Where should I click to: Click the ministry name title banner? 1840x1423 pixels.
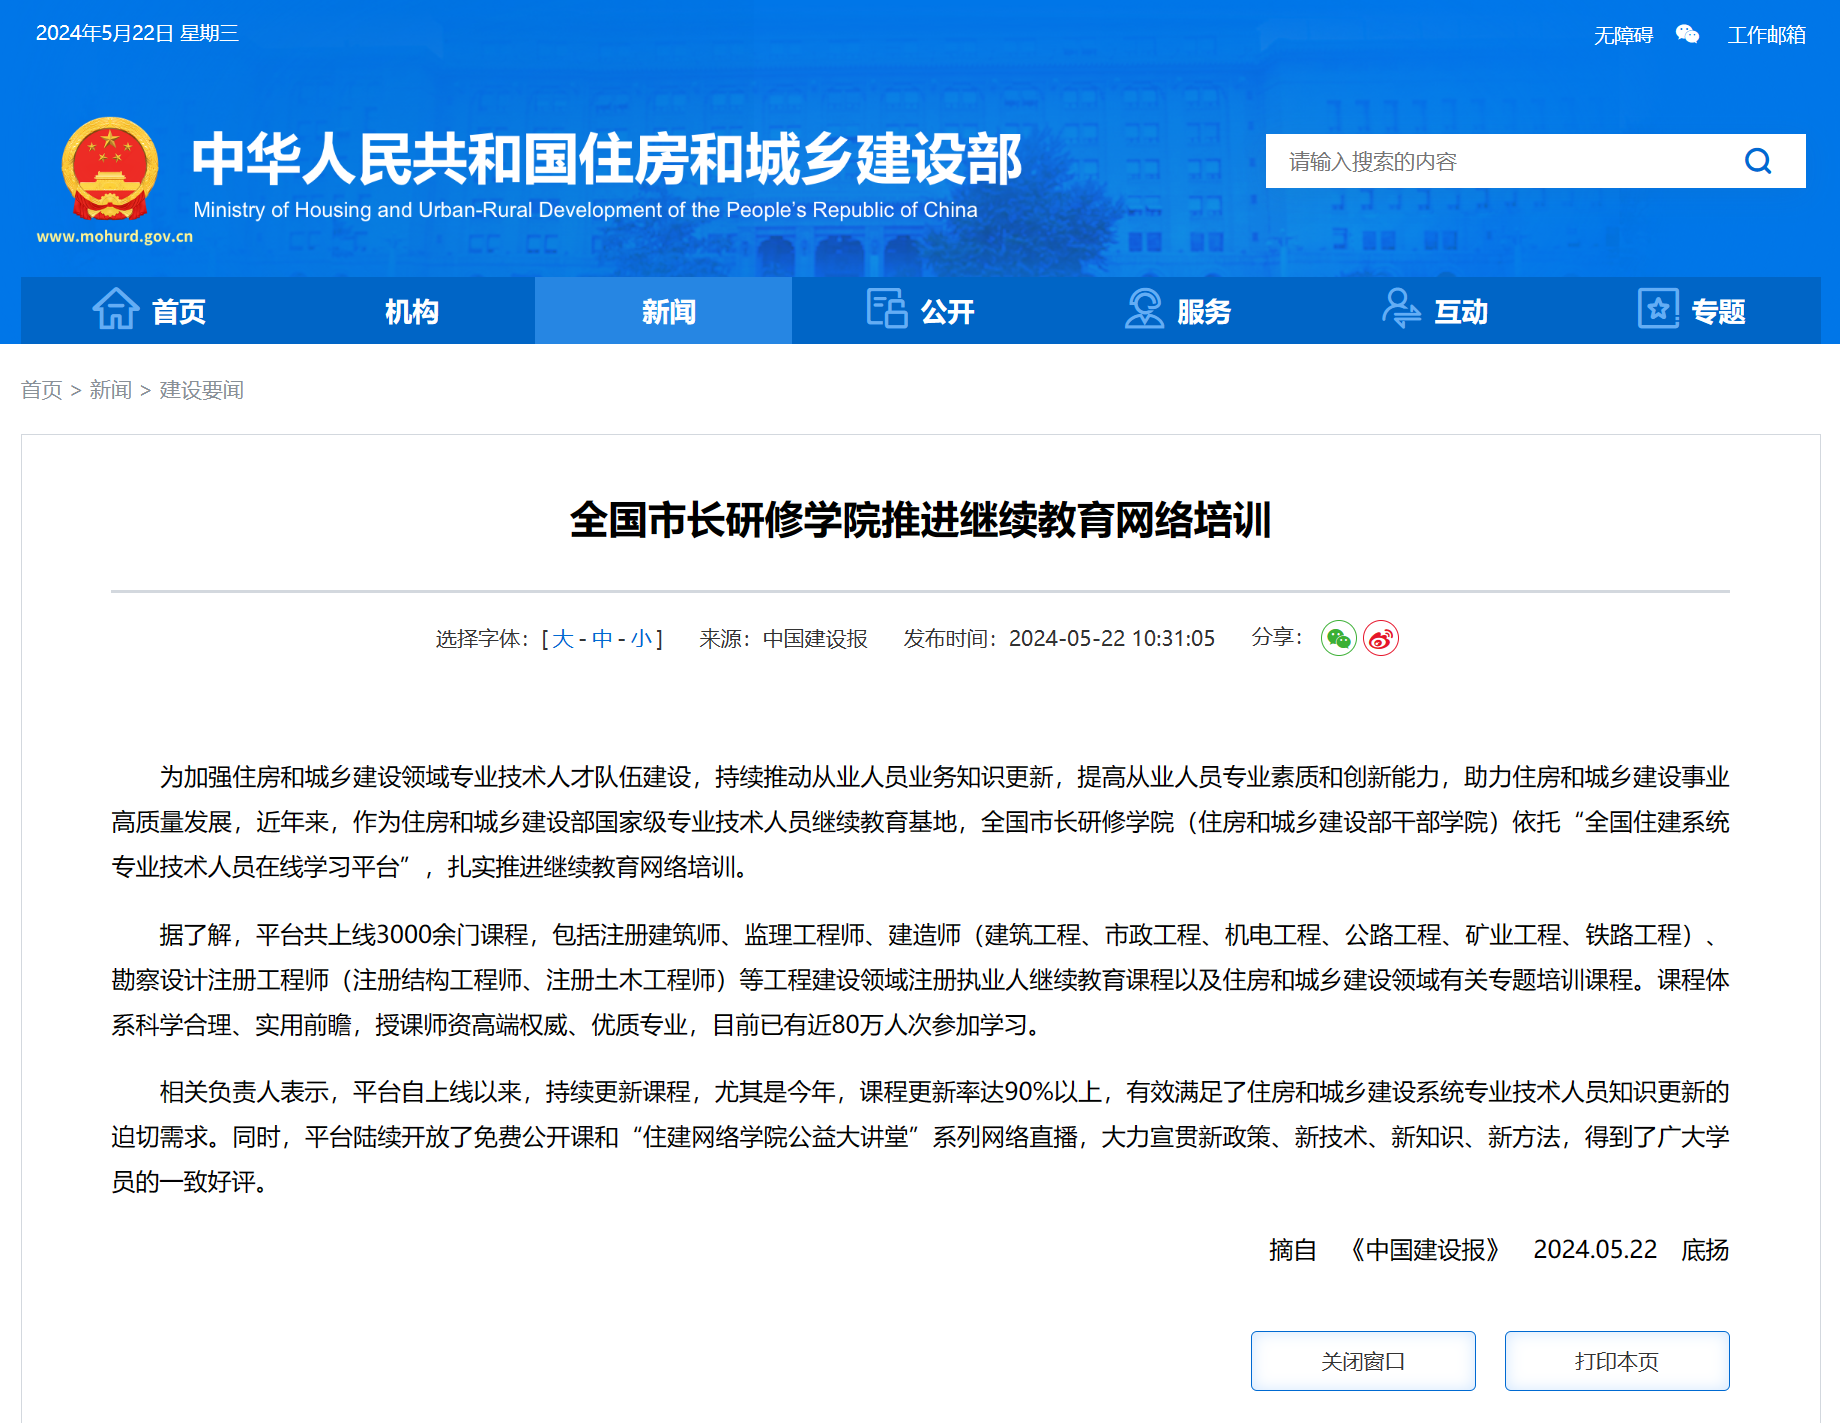coord(606,158)
